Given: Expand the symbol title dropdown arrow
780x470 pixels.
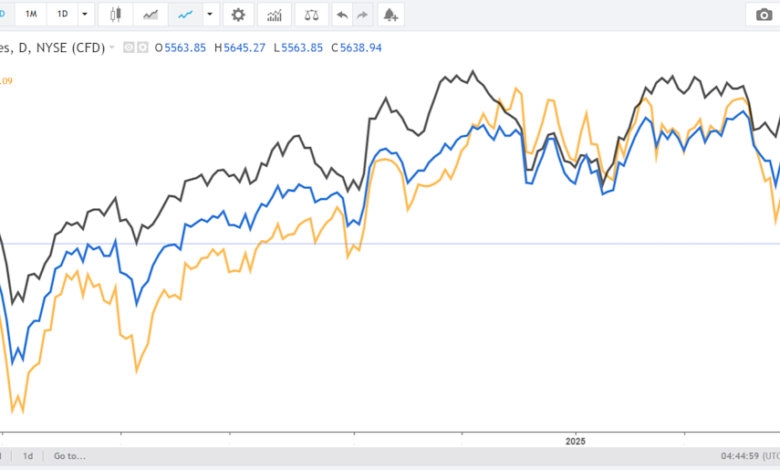Looking at the screenshot, I should click(x=112, y=47).
